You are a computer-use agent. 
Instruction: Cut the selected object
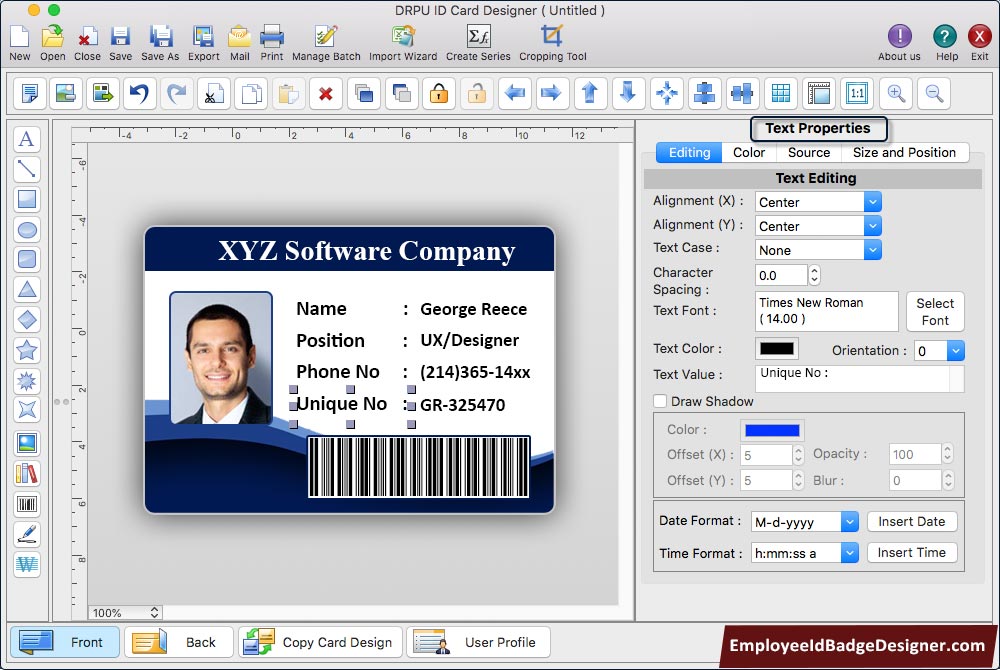click(214, 94)
